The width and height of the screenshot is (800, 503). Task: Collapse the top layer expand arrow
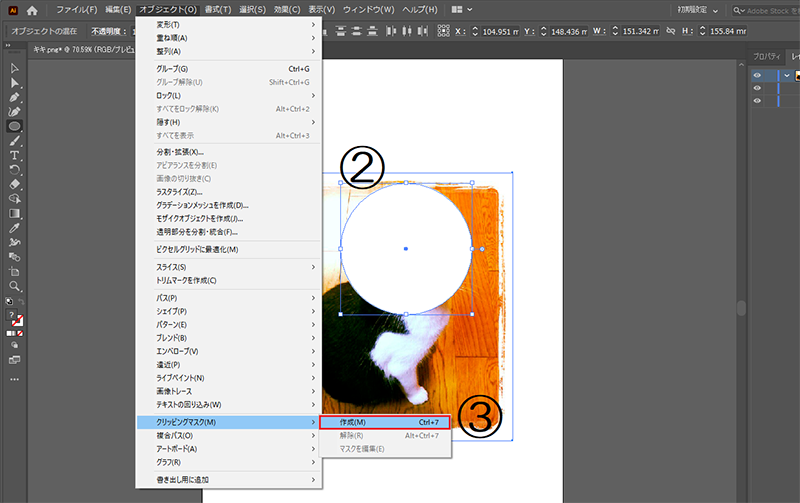[x=786, y=75]
